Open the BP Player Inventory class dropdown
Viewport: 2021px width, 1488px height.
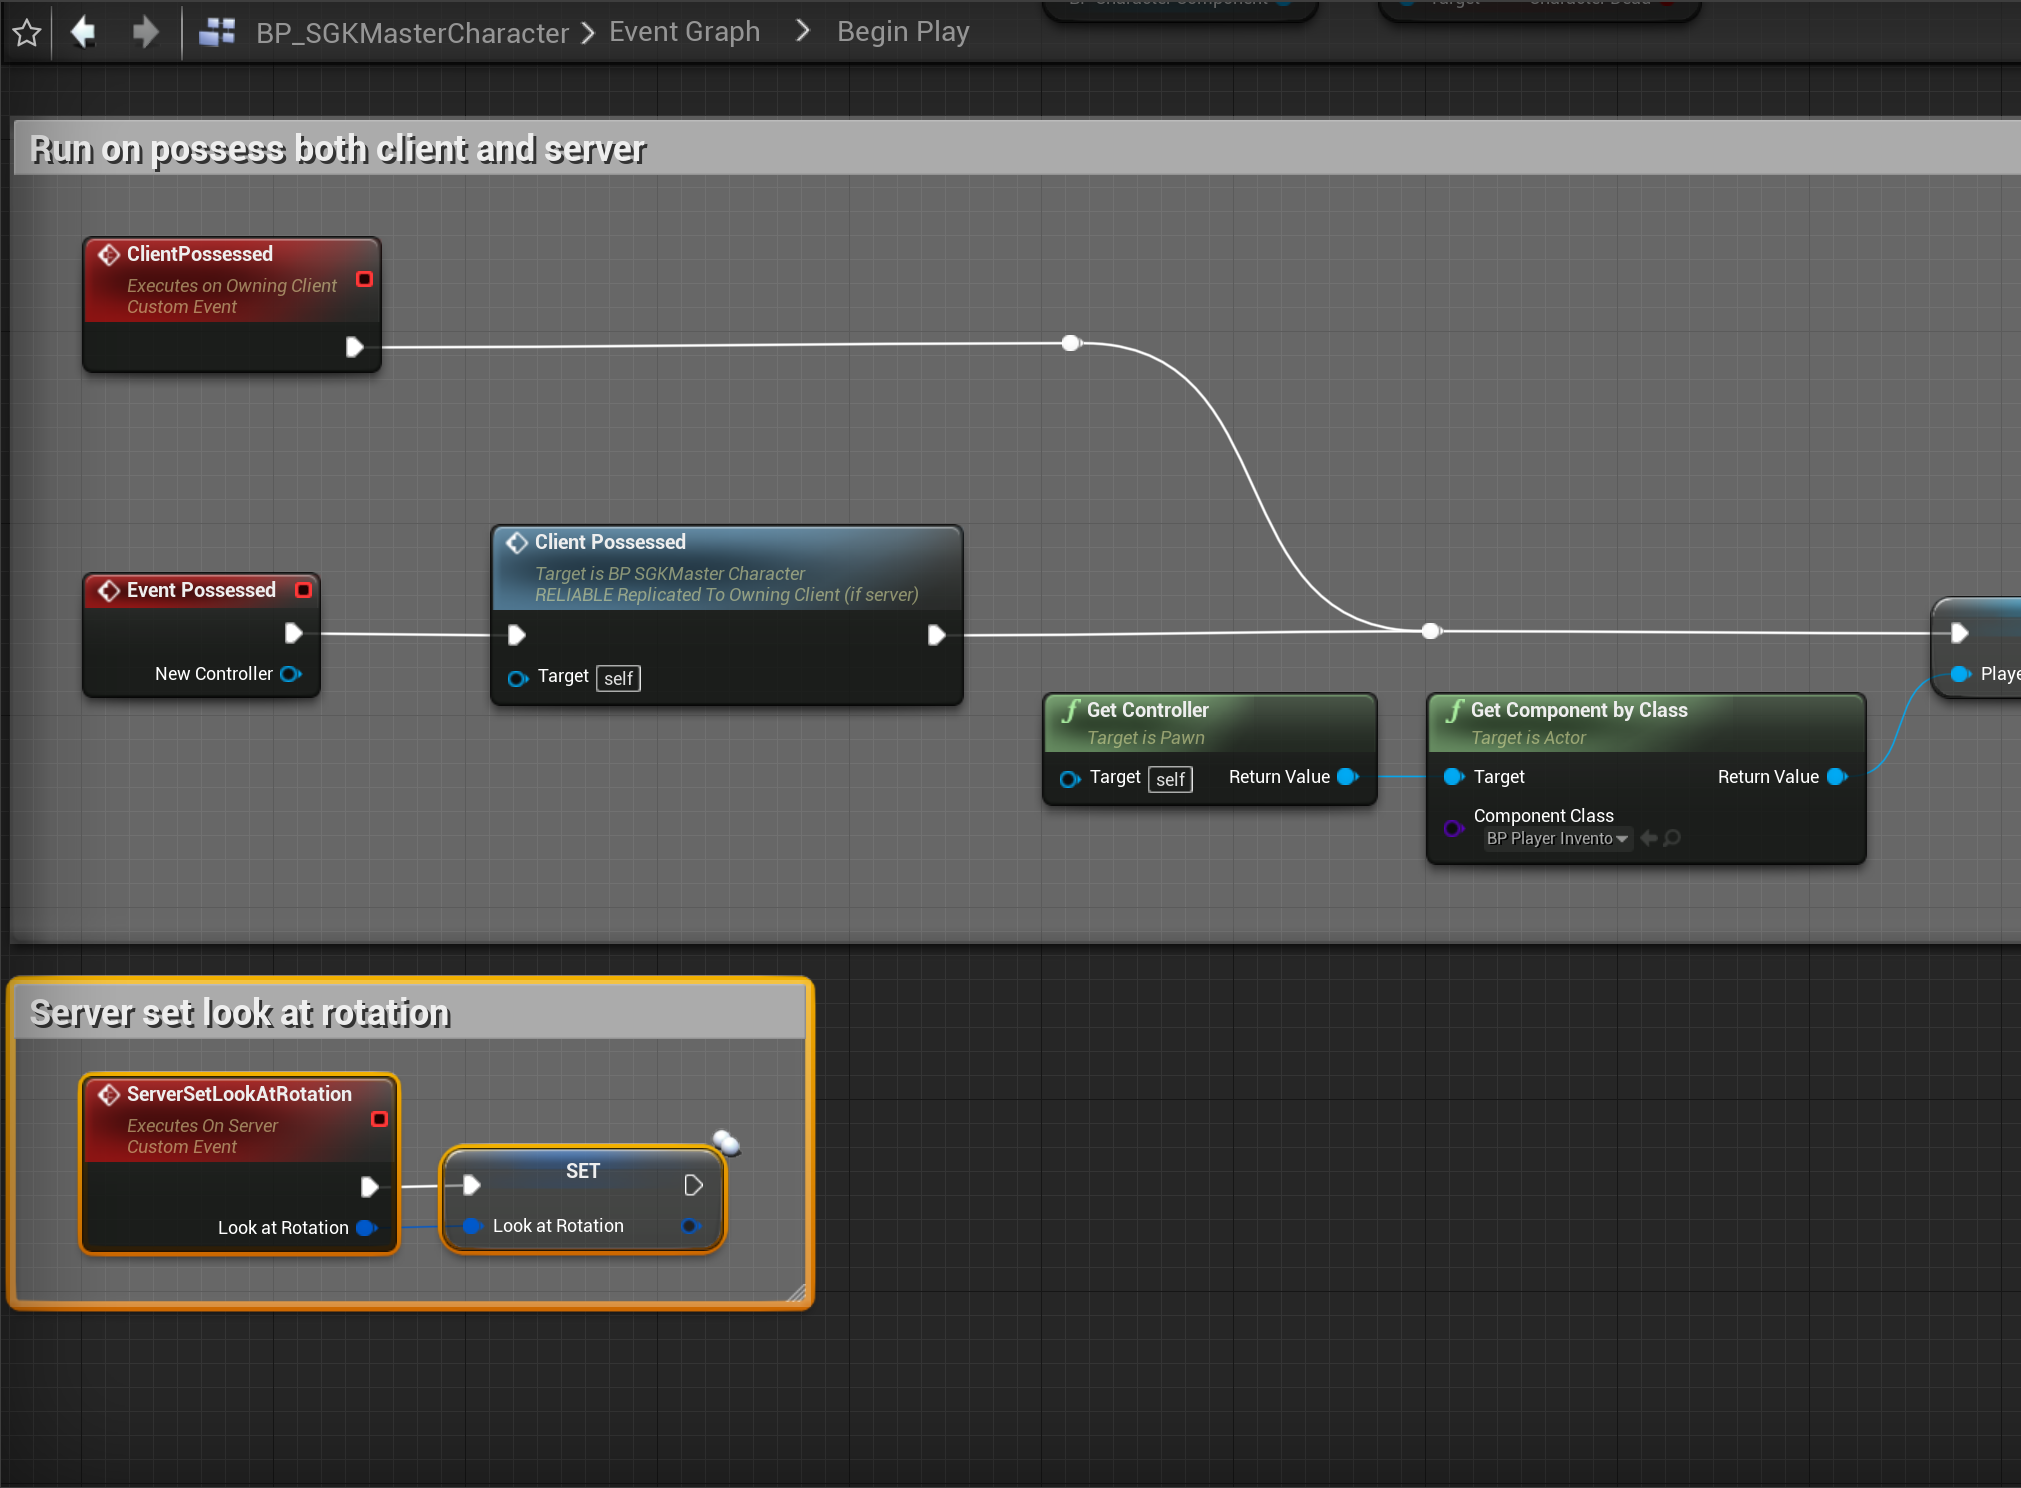click(1557, 838)
